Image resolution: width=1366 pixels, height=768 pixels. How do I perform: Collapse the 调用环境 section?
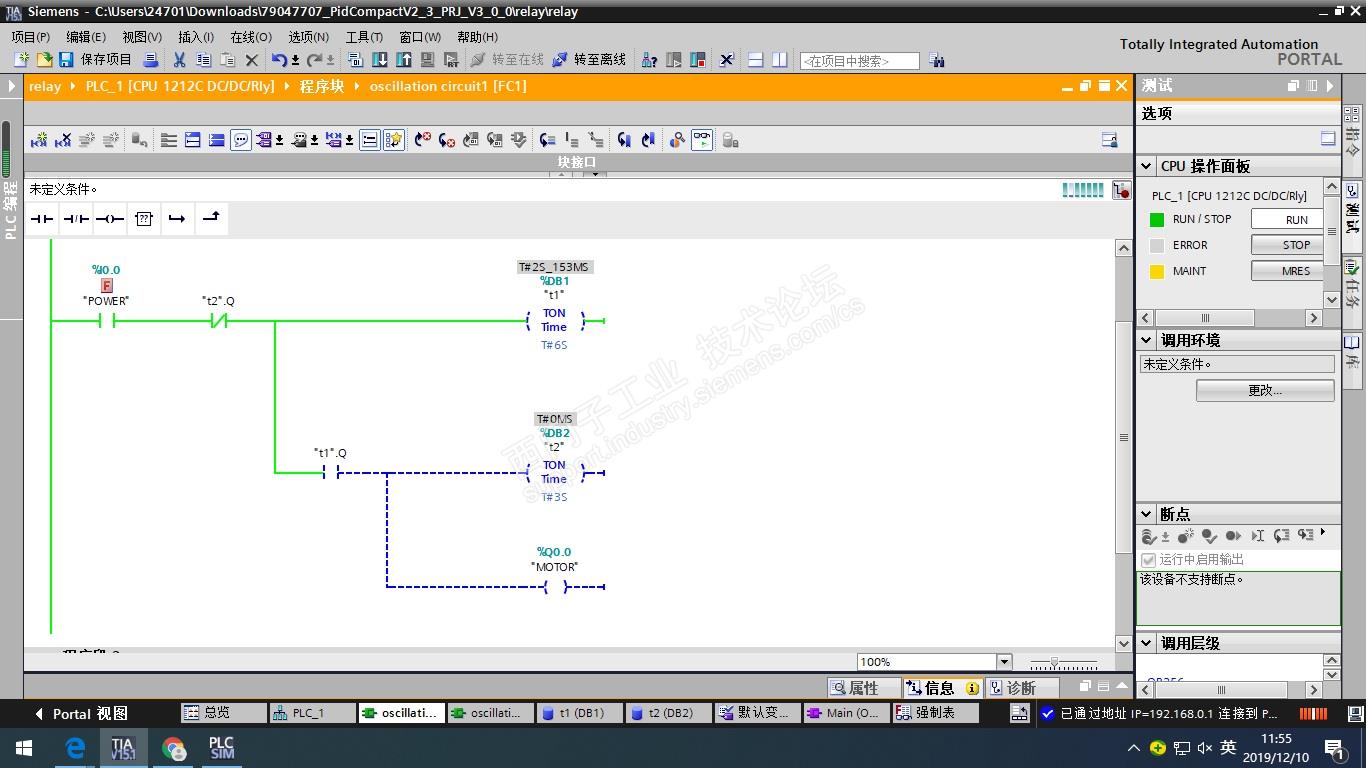(1147, 340)
